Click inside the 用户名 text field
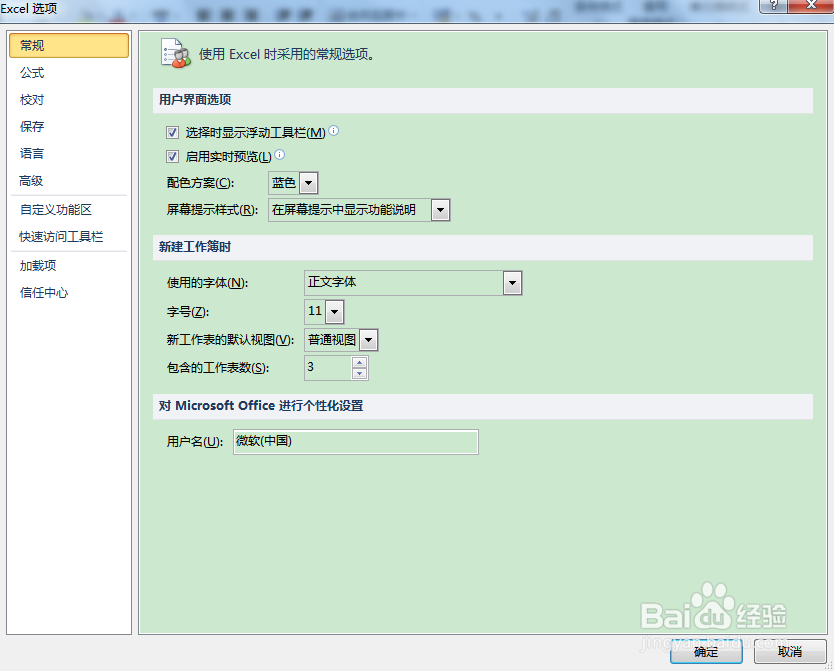834x671 pixels. click(x=355, y=441)
